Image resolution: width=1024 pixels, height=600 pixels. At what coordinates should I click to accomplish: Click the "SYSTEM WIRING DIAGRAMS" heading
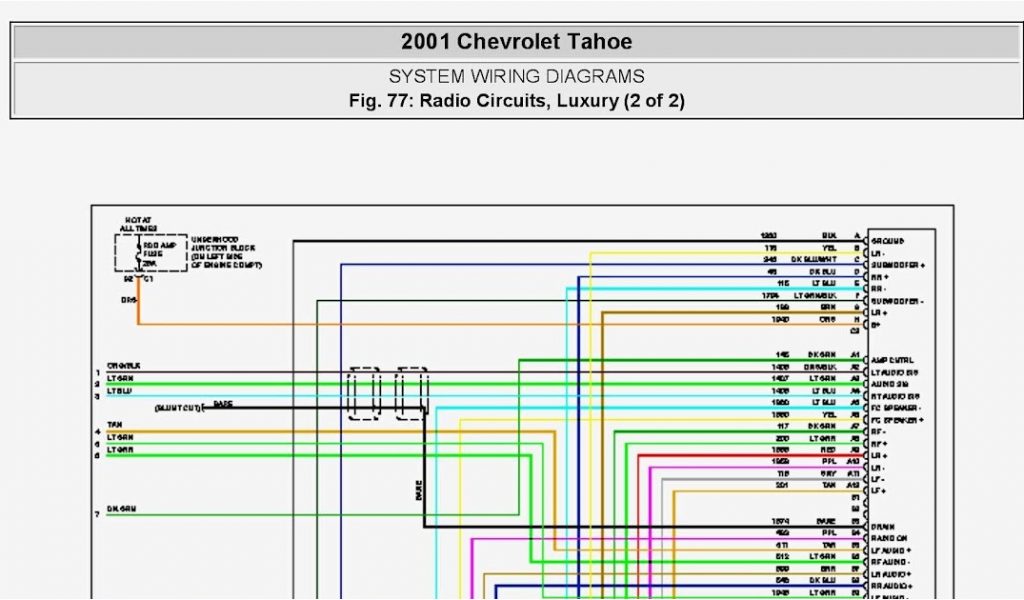(516, 77)
